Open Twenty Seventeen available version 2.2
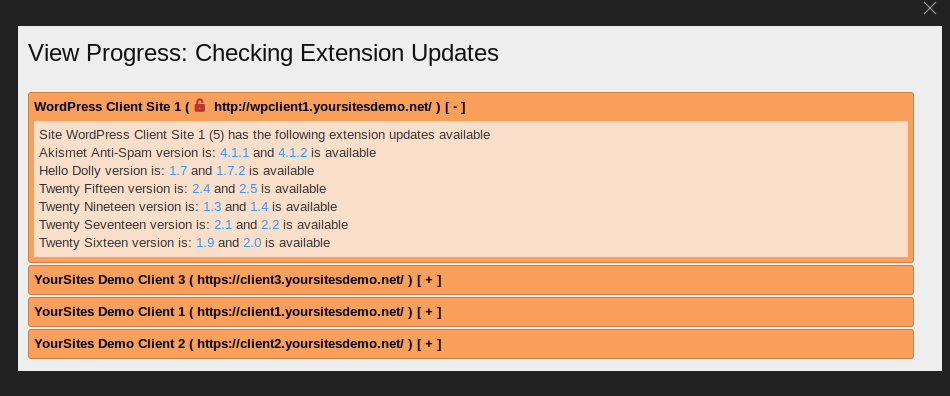This screenshot has width=950, height=396. tap(270, 225)
